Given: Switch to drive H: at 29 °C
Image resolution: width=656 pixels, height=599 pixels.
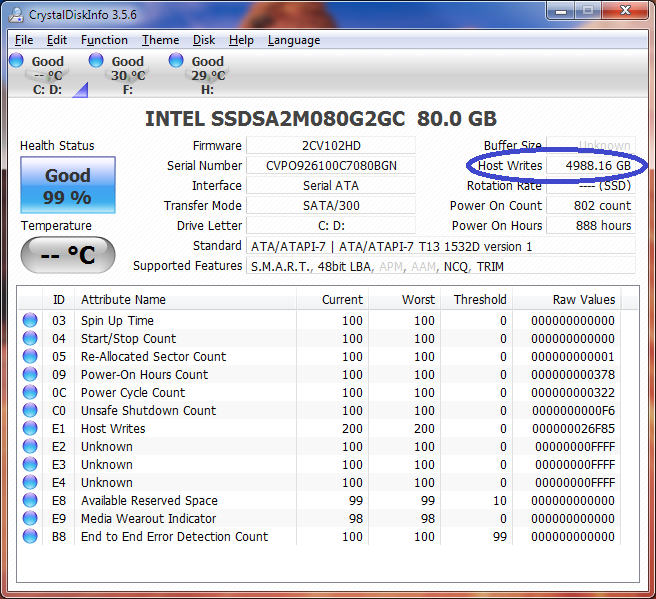Looking at the screenshot, I should pyautogui.click(x=208, y=75).
